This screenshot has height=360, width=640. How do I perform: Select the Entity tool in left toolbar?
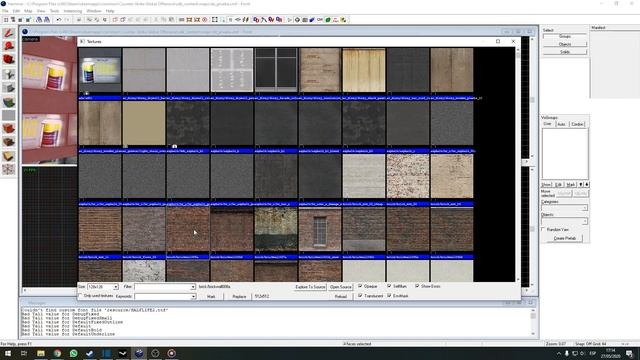tap(9, 74)
